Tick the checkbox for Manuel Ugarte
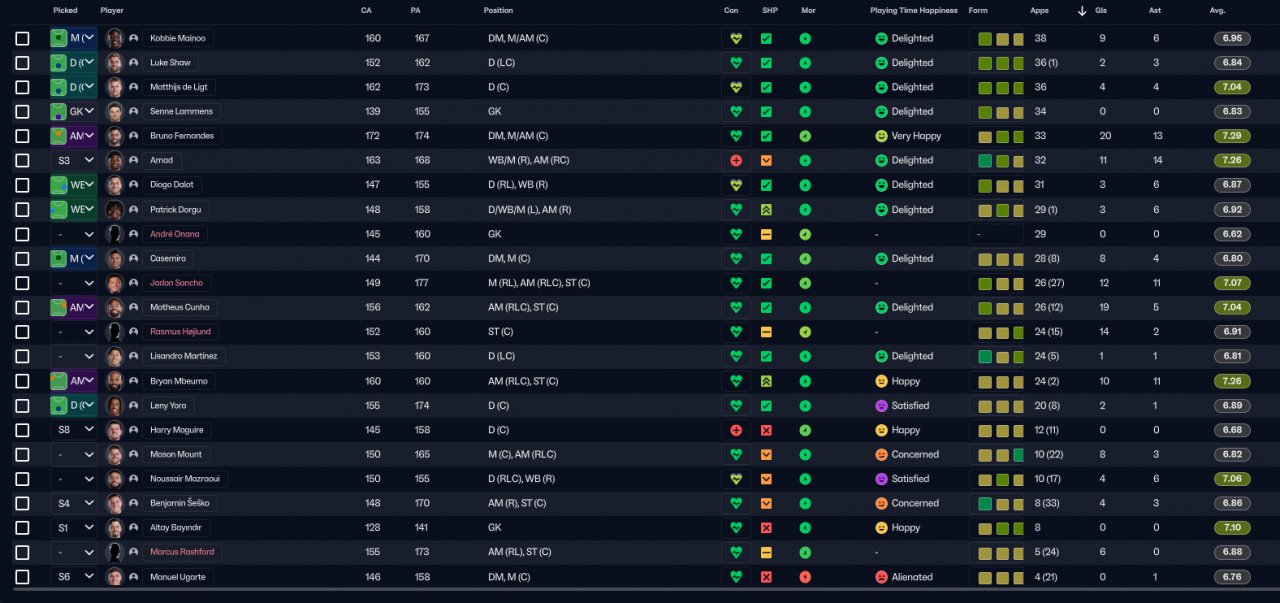Image resolution: width=1280 pixels, height=603 pixels. pos(22,577)
